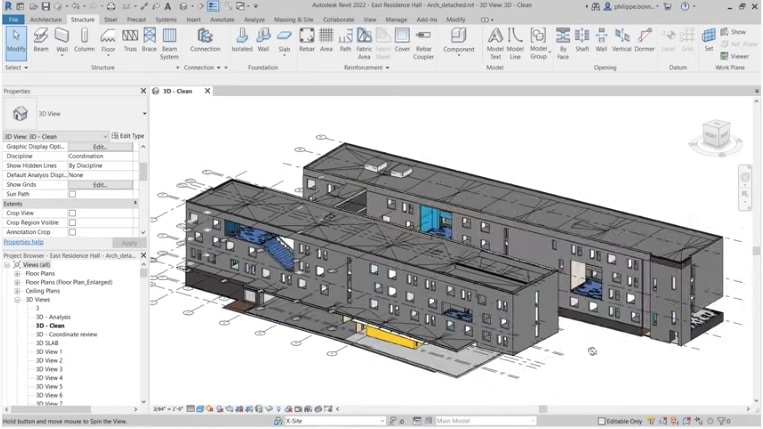
Task: Click Edit button for Show Grids
Action: pyautogui.click(x=100, y=185)
